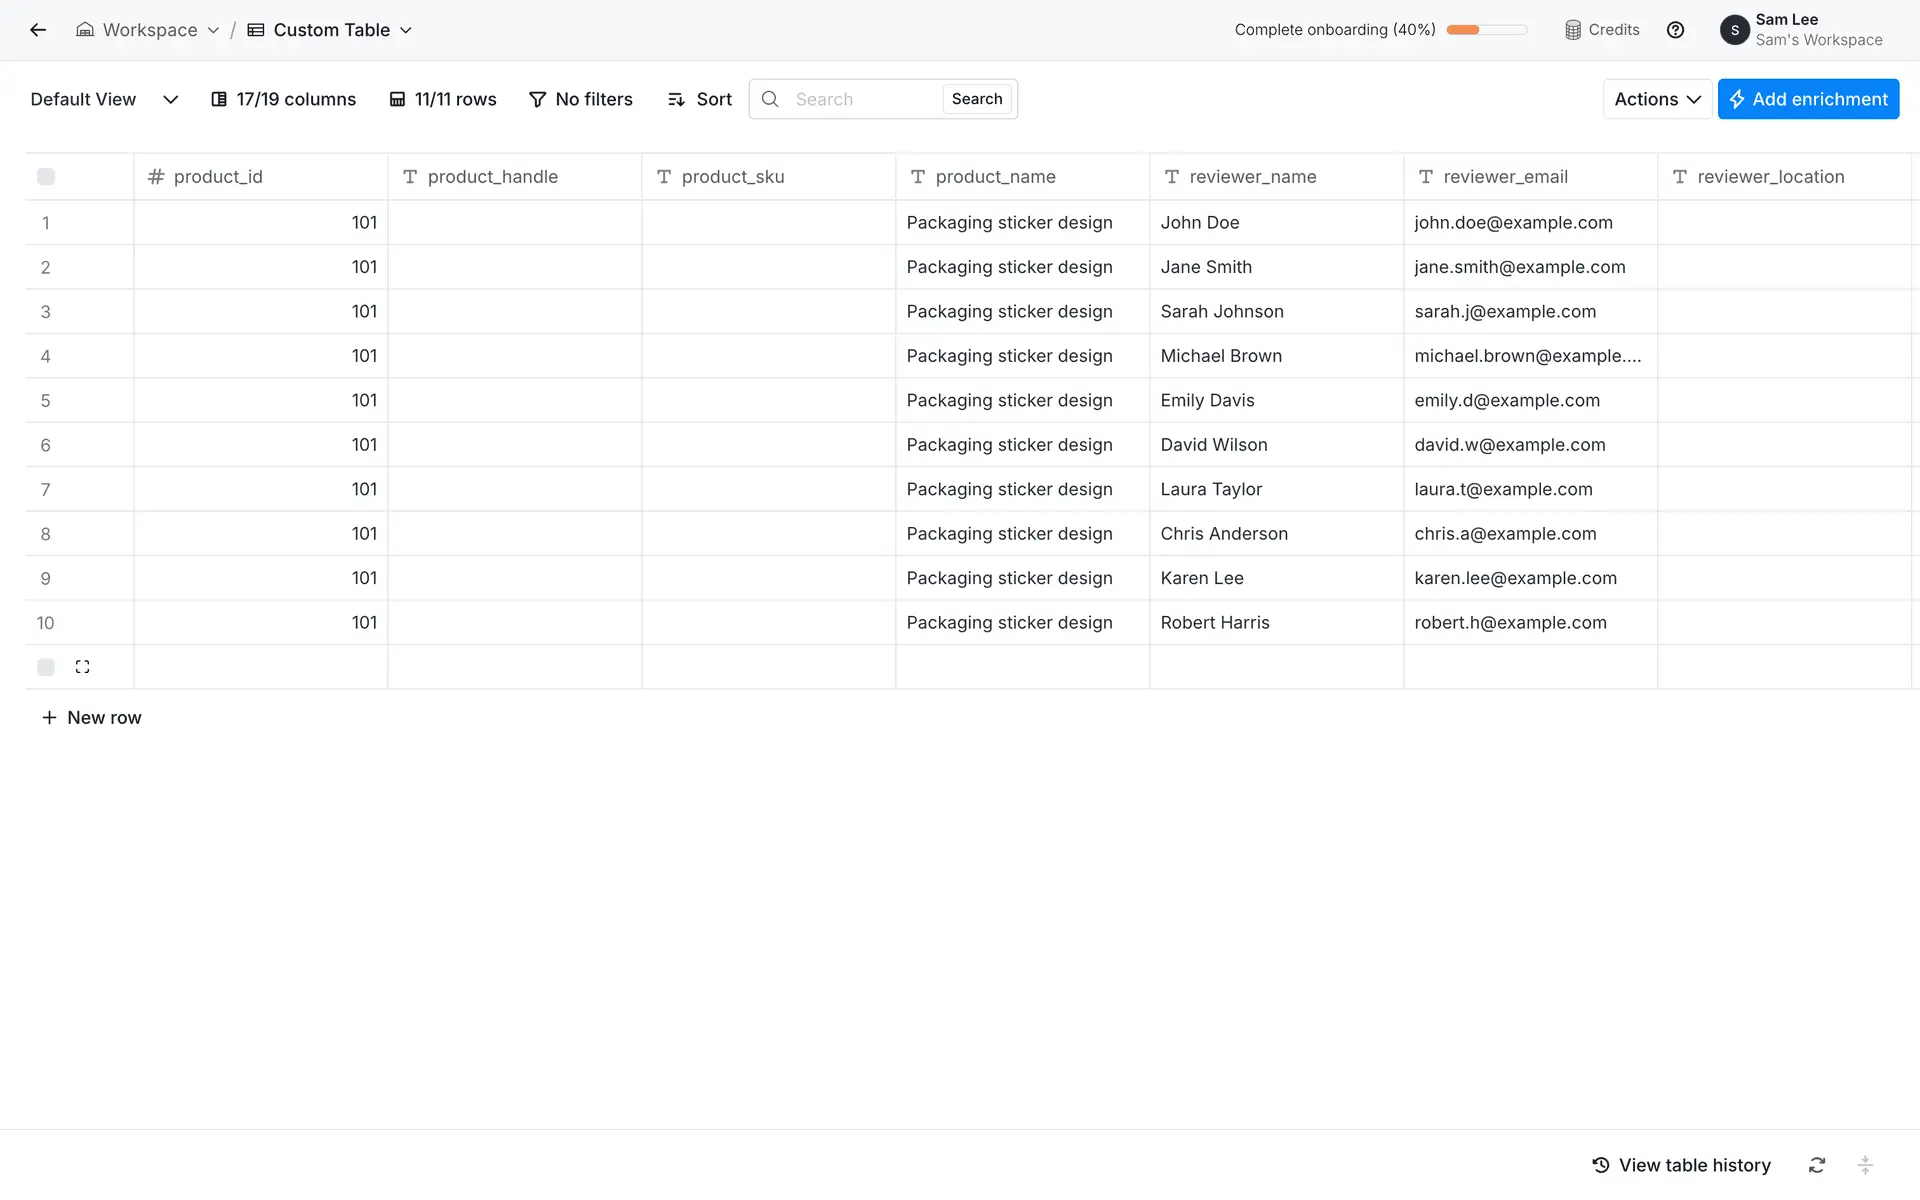Viewport: 1920px width, 1200px height.
Task: Check the empty bottom row checkbox
Action: (46, 667)
